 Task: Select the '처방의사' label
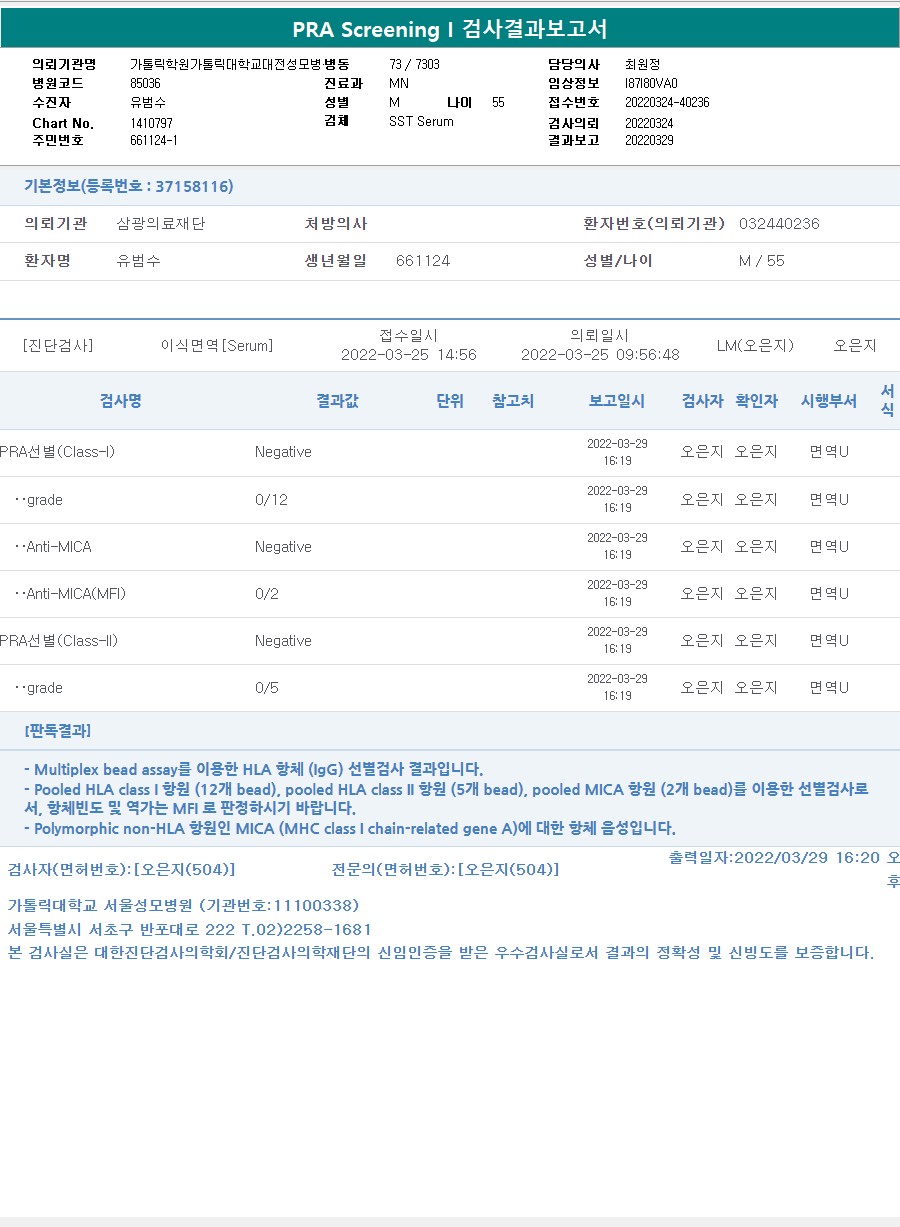pyautogui.click(x=336, y=223)
